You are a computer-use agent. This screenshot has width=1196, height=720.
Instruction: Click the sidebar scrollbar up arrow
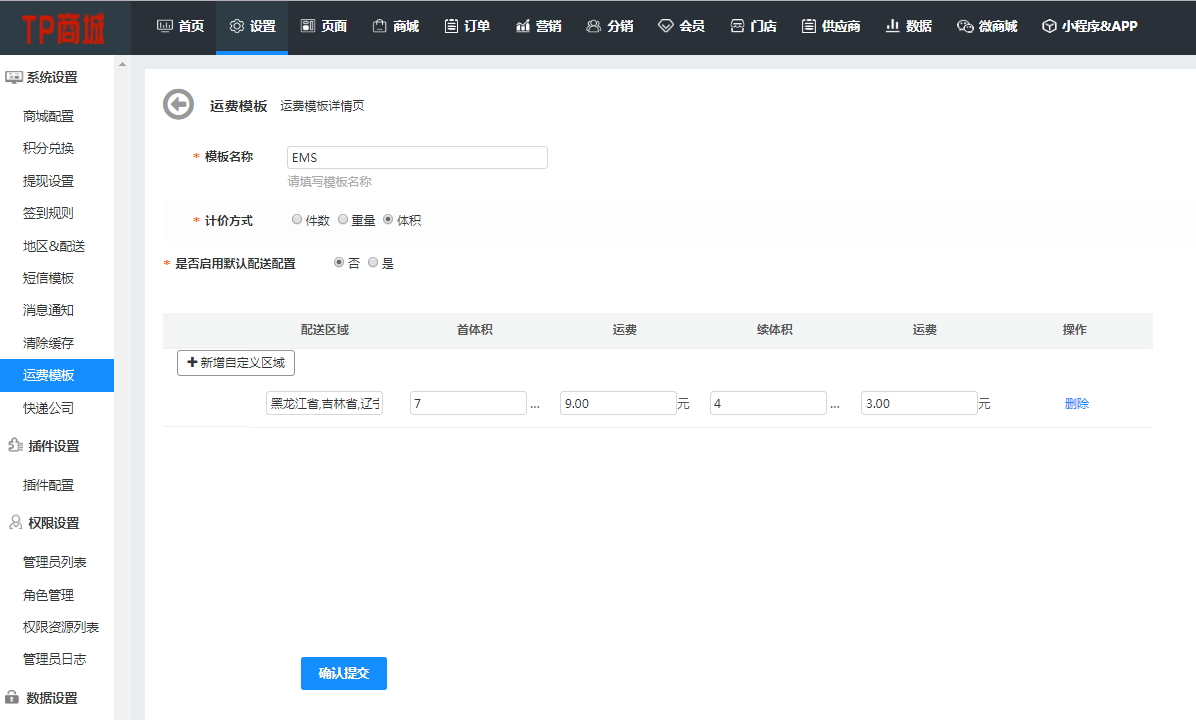tap(123, 65)
